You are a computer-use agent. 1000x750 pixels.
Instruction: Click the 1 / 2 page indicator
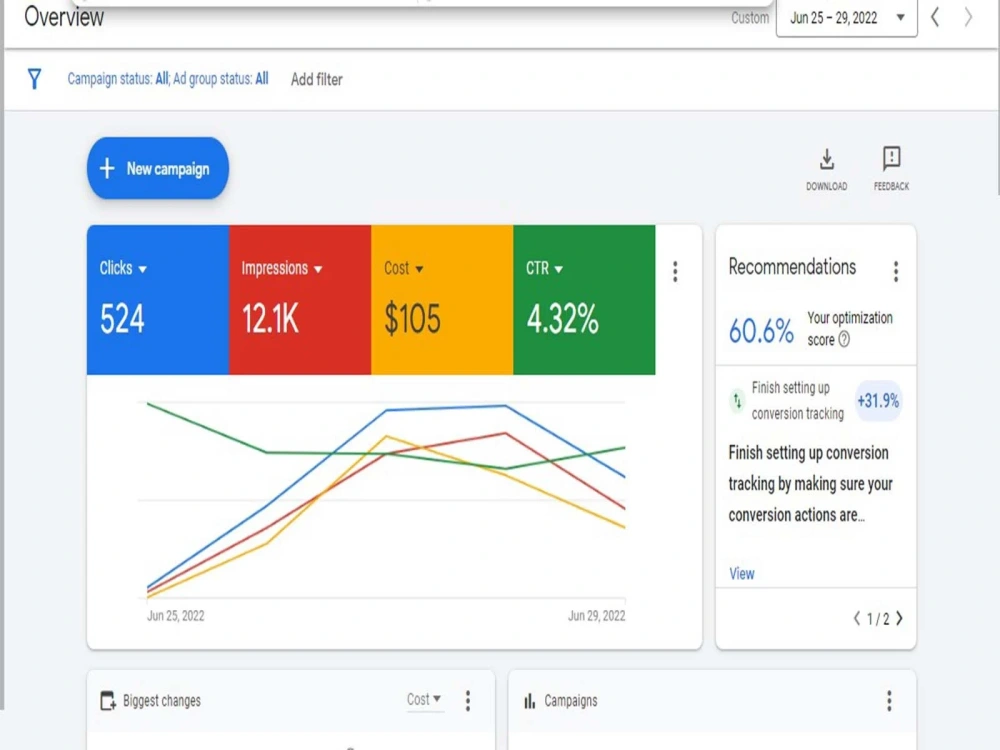(878, 619)
